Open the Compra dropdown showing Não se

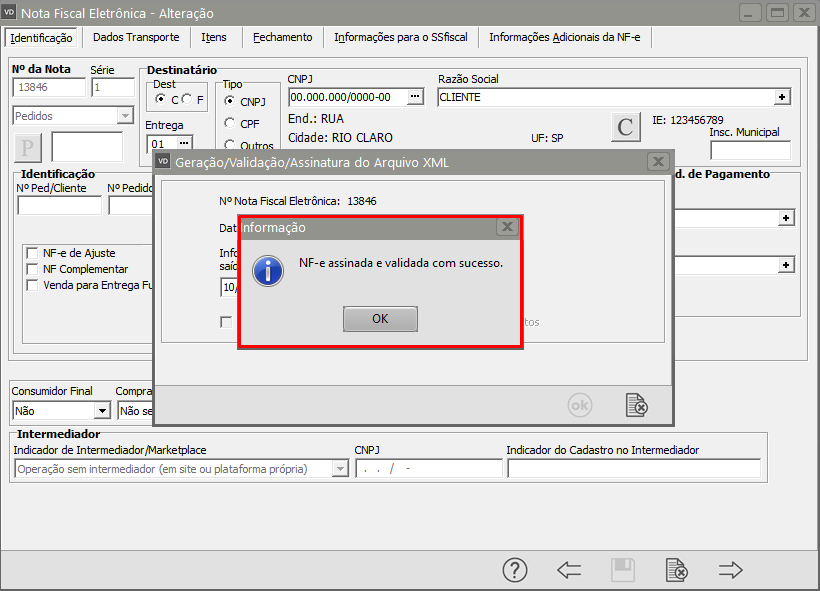pyautogui.click(x=135, y=411)
